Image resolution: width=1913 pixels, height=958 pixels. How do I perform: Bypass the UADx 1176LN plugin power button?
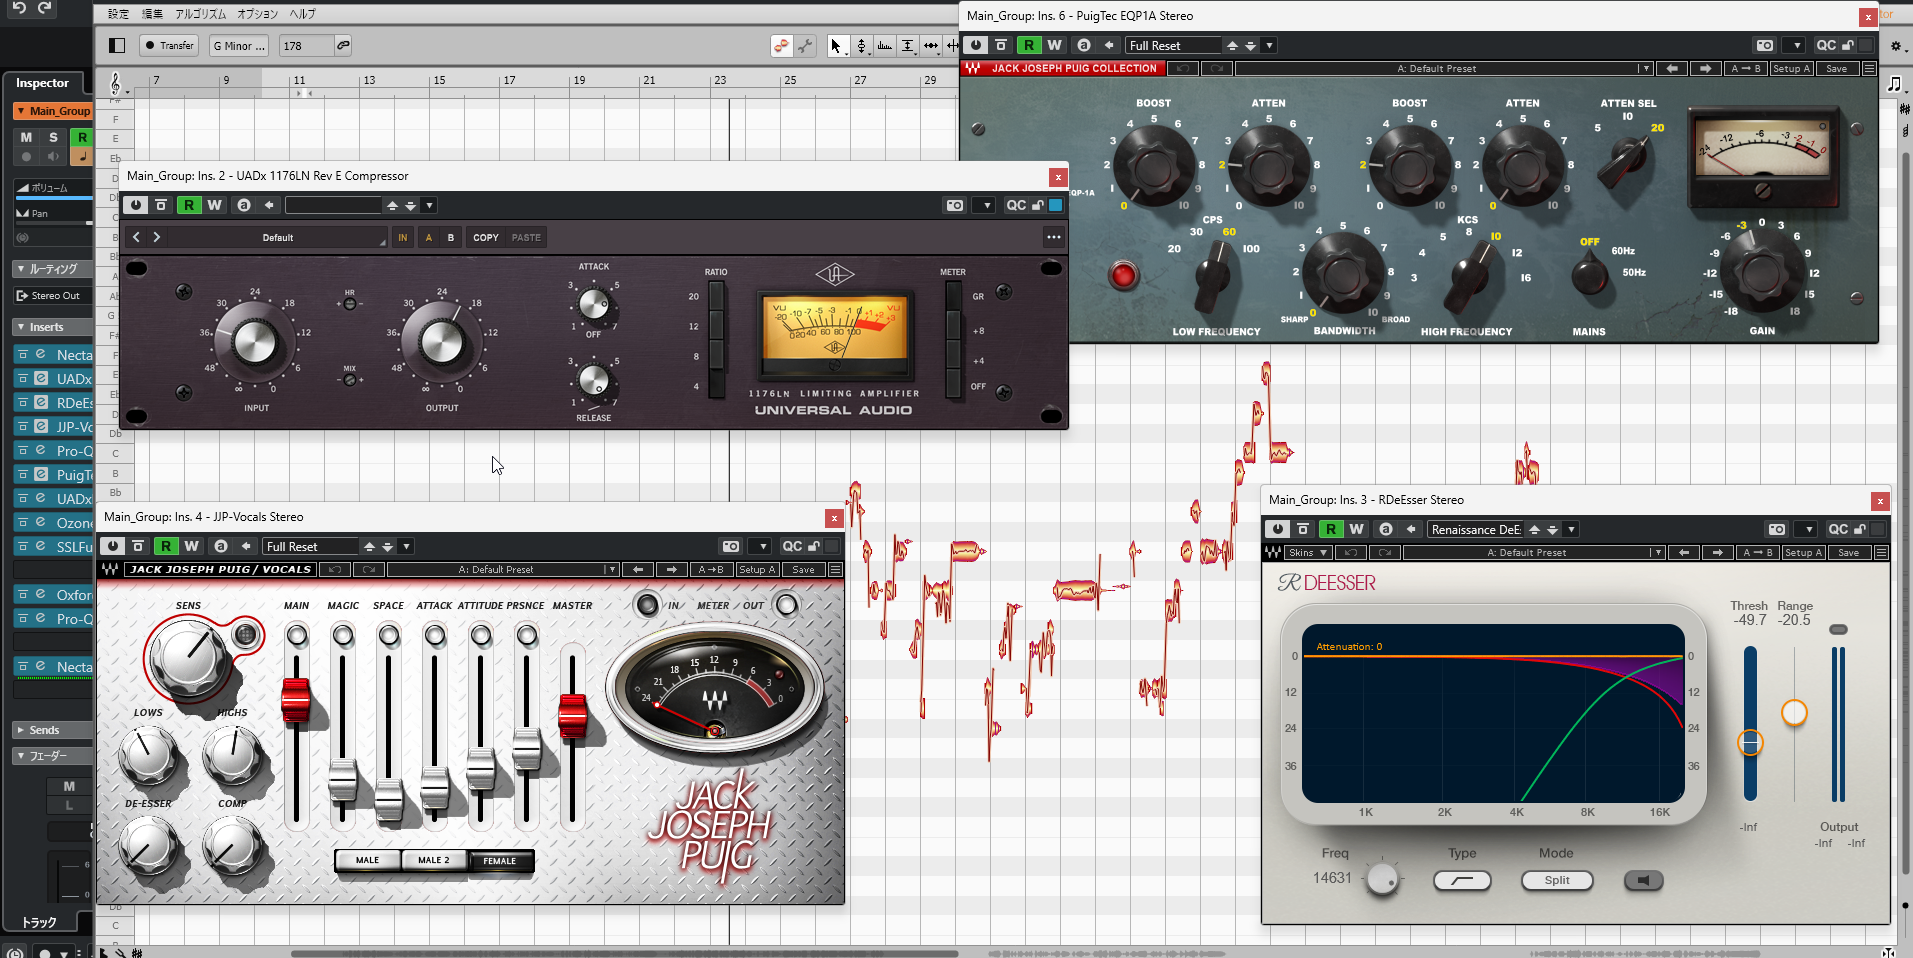pos(136,205)
